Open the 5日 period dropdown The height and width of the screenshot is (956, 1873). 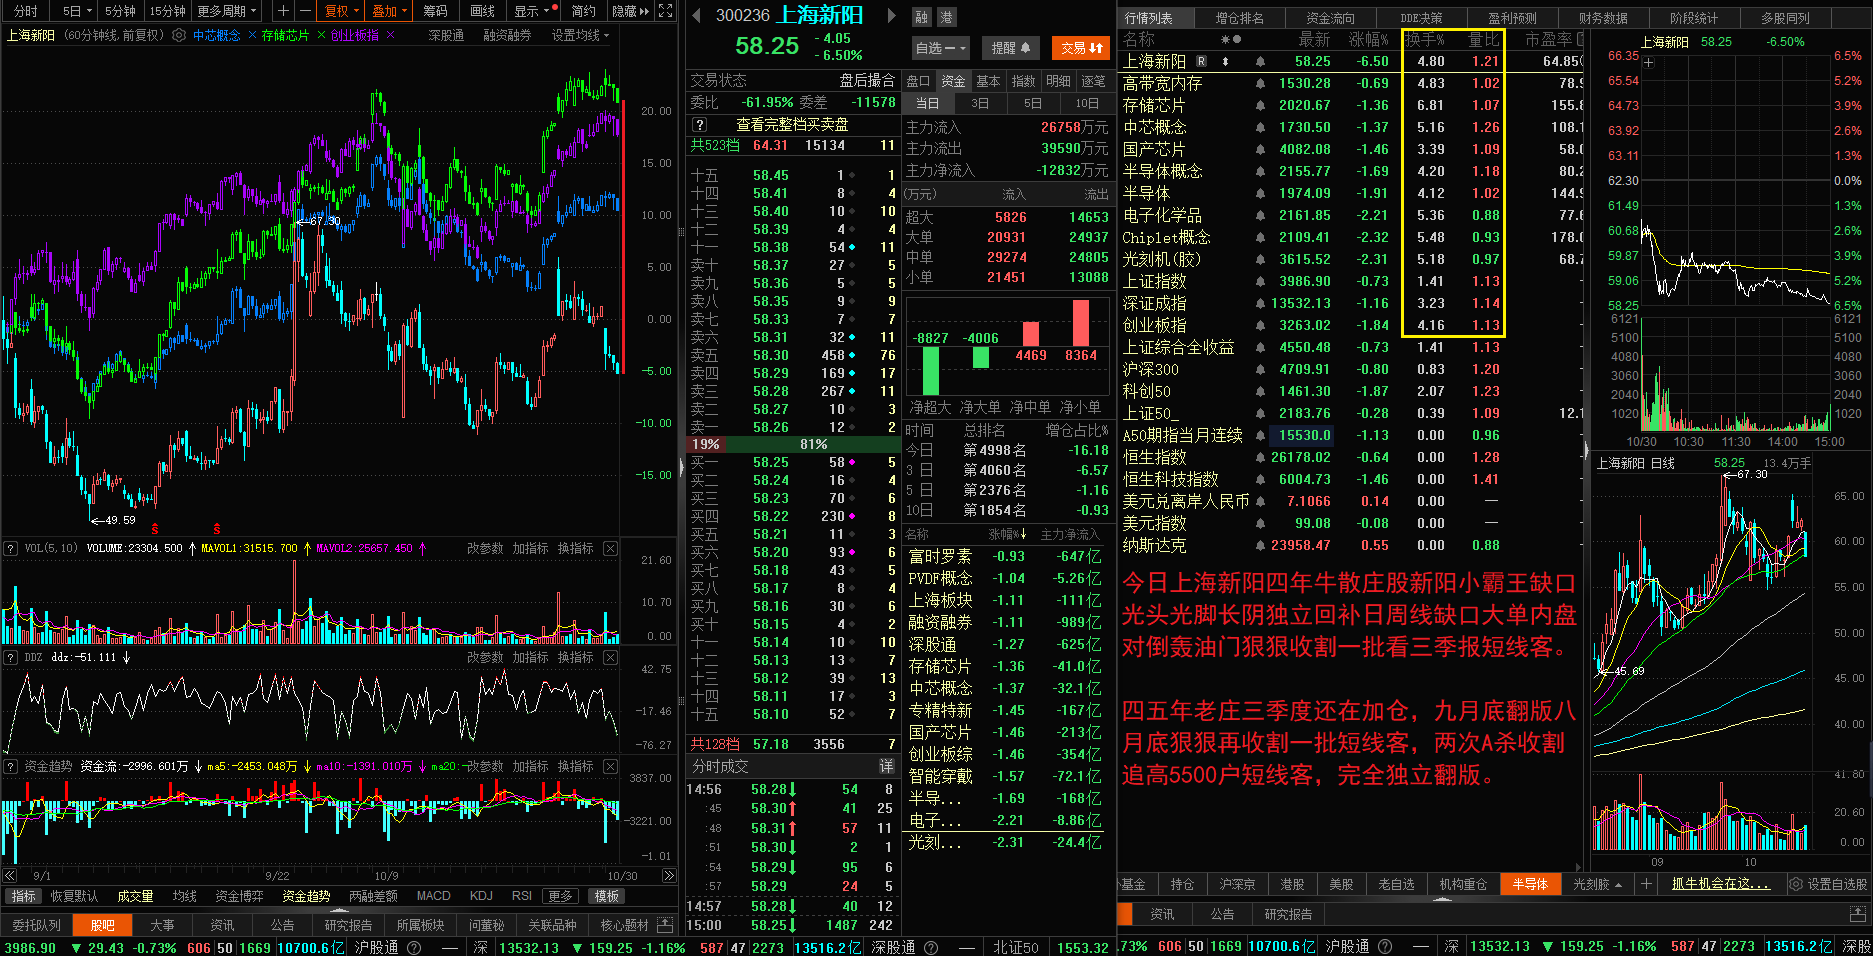tap(76, 11)
